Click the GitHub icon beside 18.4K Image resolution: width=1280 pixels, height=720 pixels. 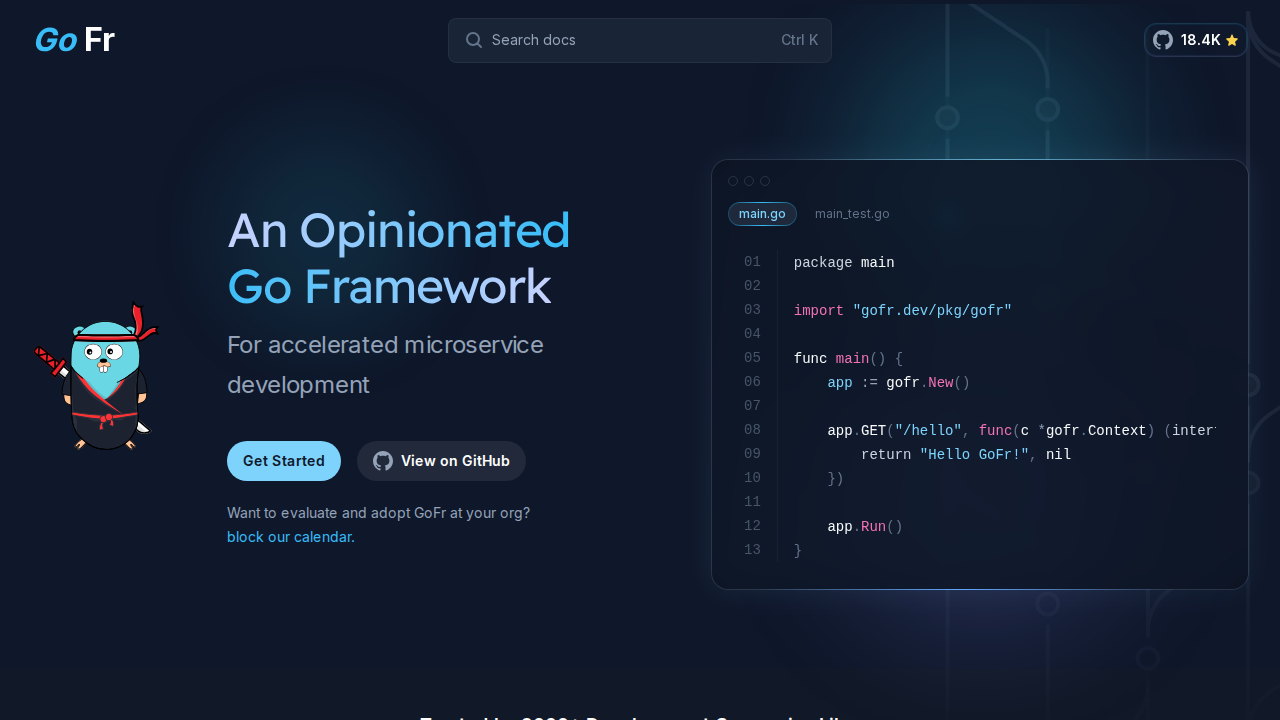1163,40
